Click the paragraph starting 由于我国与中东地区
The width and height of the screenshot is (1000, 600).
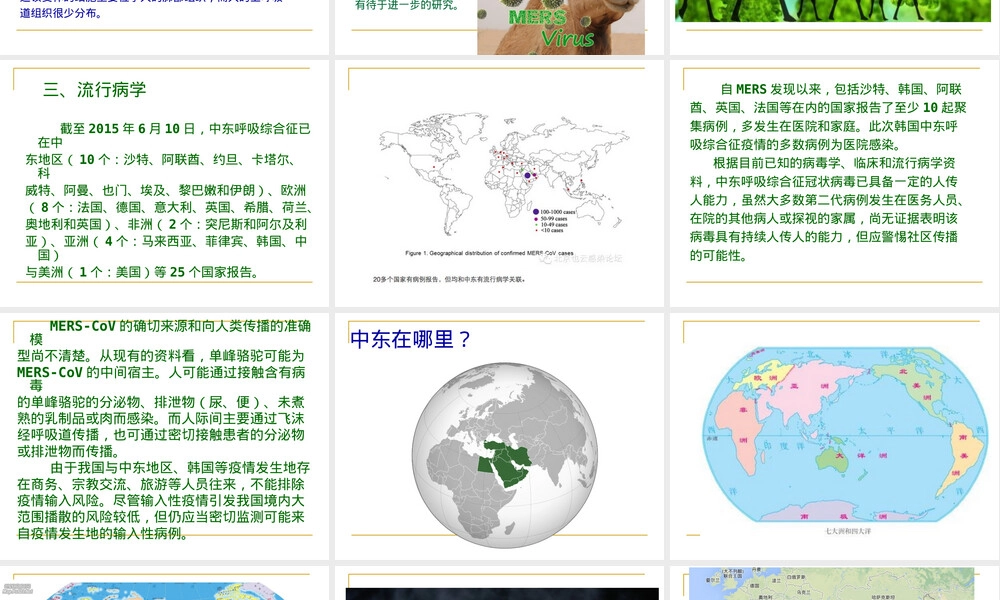coord(163,501)
